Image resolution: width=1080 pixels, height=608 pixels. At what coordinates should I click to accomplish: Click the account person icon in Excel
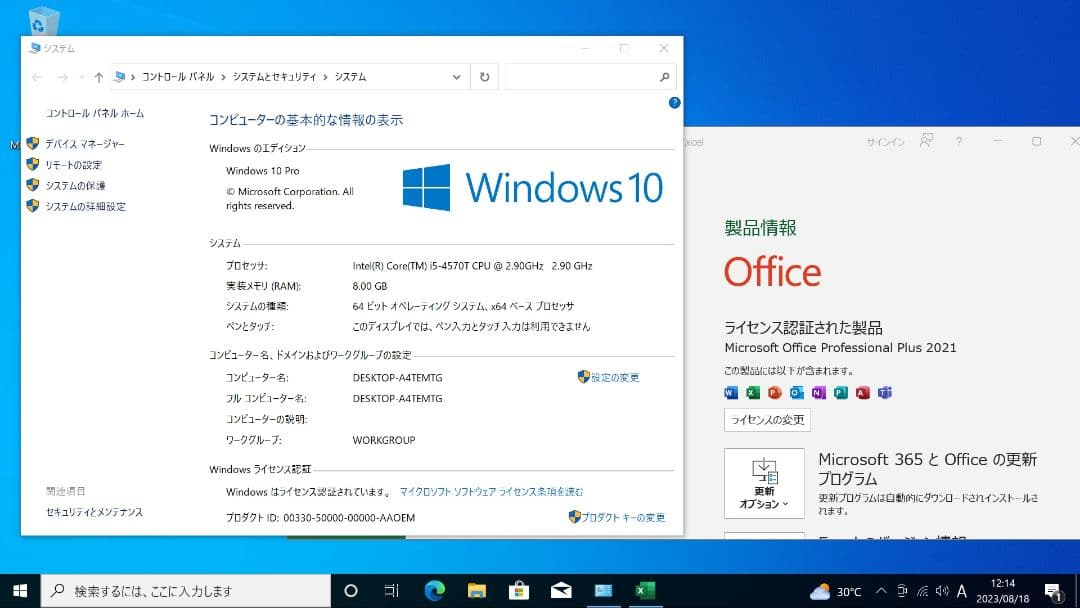tap(926, 141)
